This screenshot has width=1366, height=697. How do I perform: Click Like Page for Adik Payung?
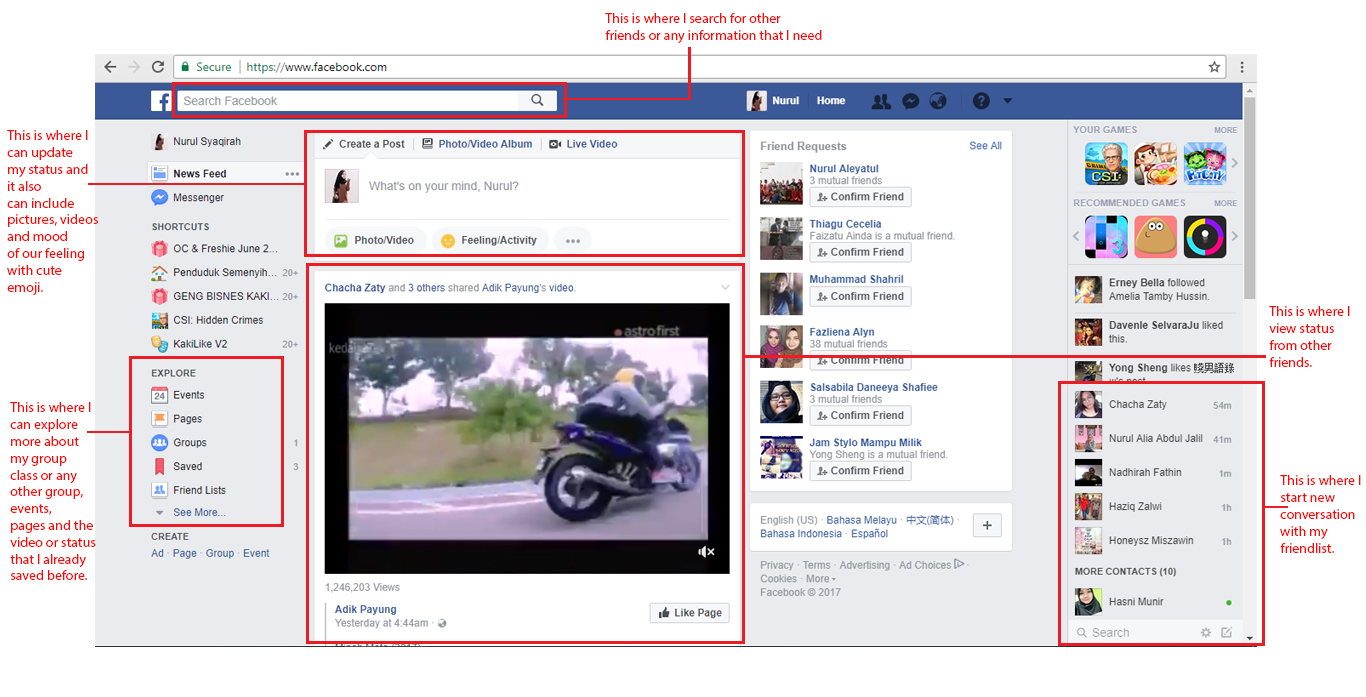(x=689, y=613)
